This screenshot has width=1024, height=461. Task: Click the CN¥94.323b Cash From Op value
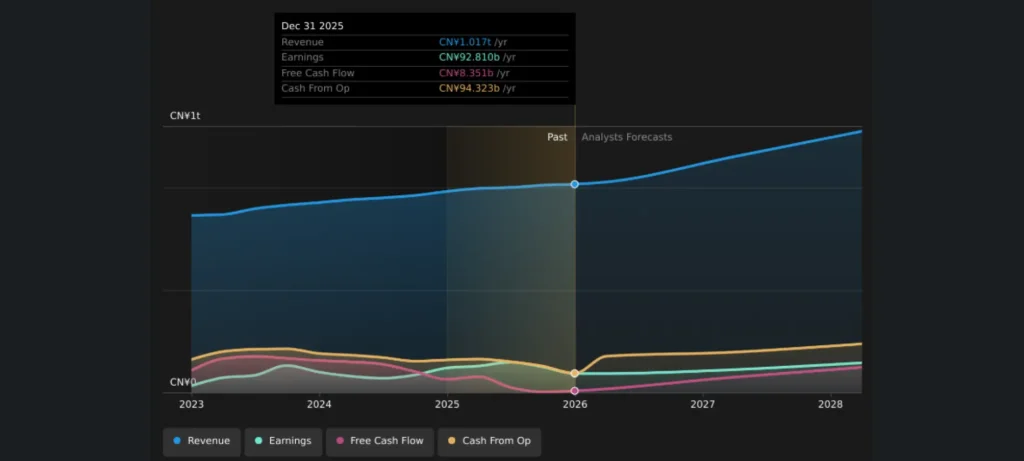click(469, 89)
